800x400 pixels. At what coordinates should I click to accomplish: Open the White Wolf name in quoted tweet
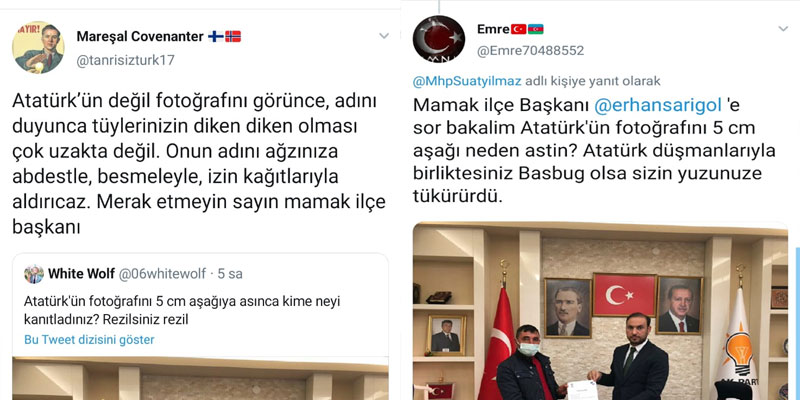coord(81,274)
